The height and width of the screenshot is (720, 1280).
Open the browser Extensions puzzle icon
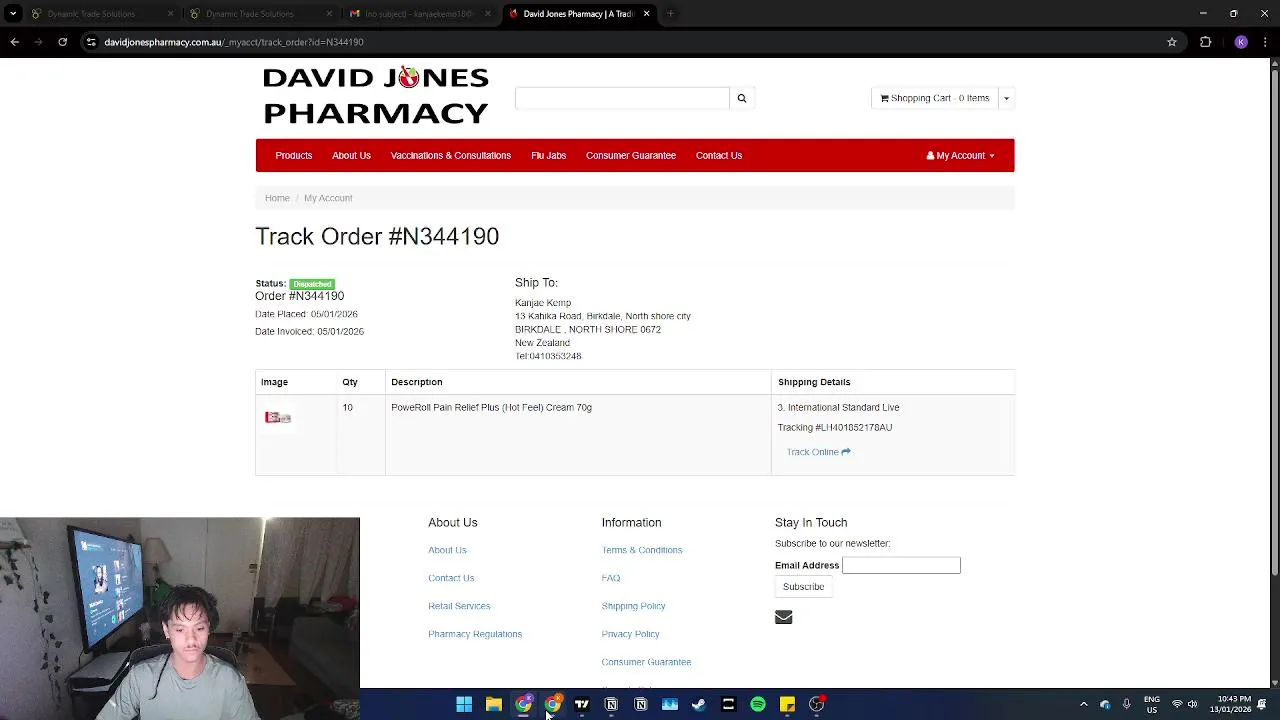click(x=1205, y=42)
